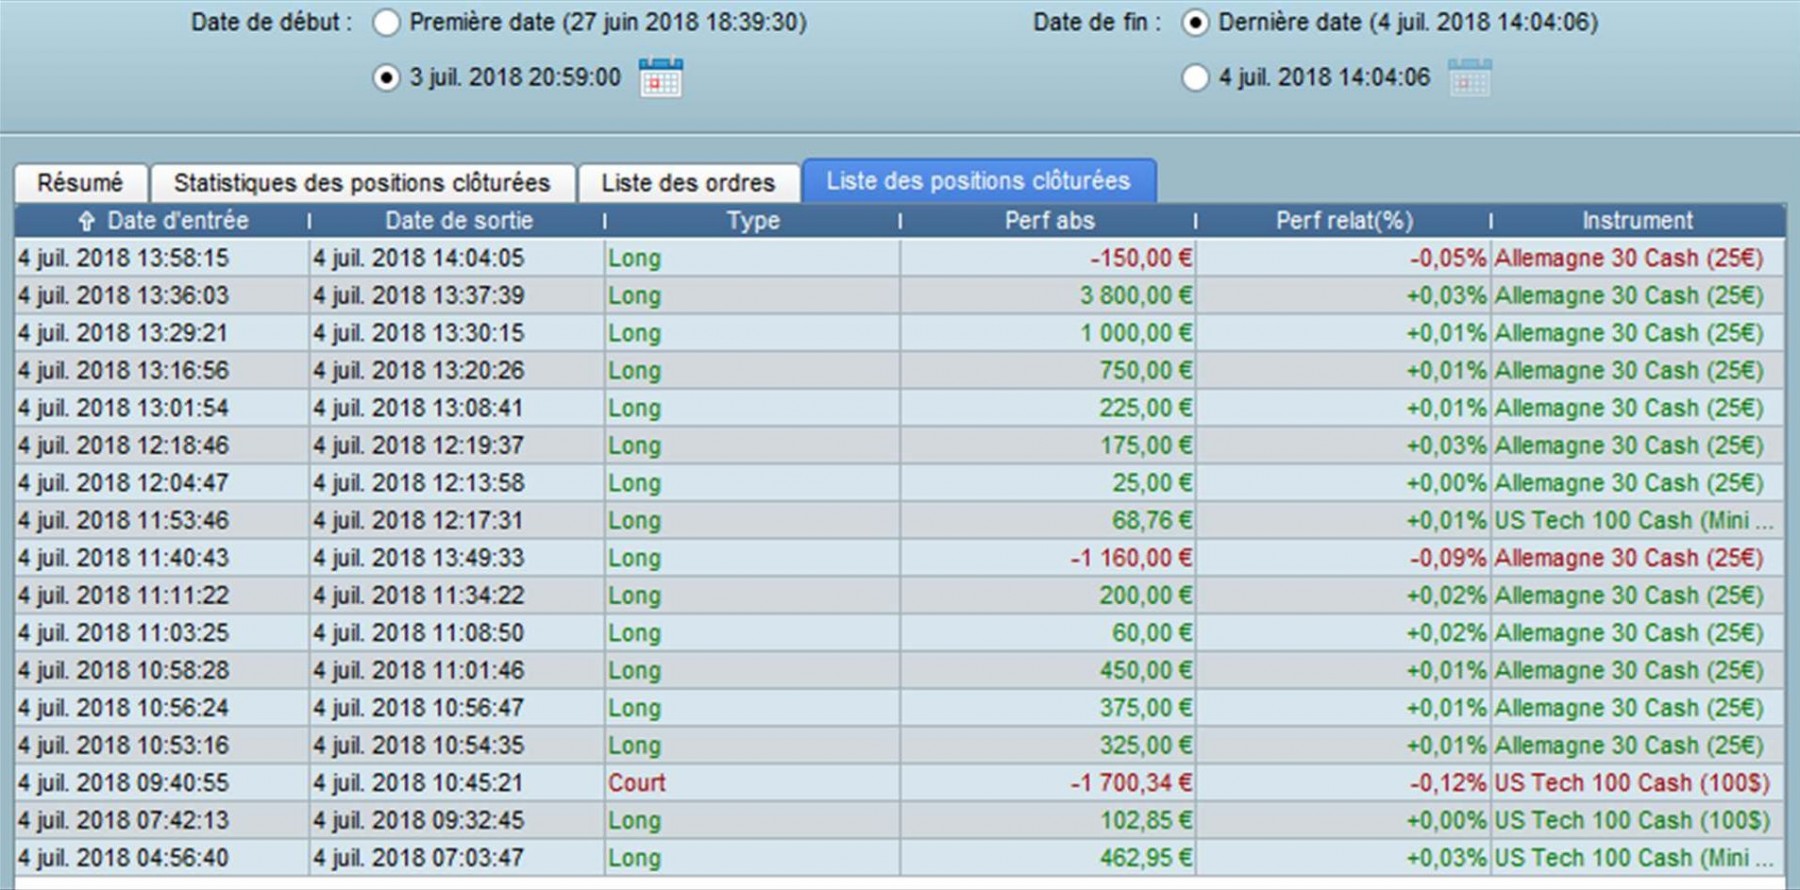This screenshot has width=1800, height=890.
Task: Switch to the Liste des ordres tab
Action: coord(688,183)
